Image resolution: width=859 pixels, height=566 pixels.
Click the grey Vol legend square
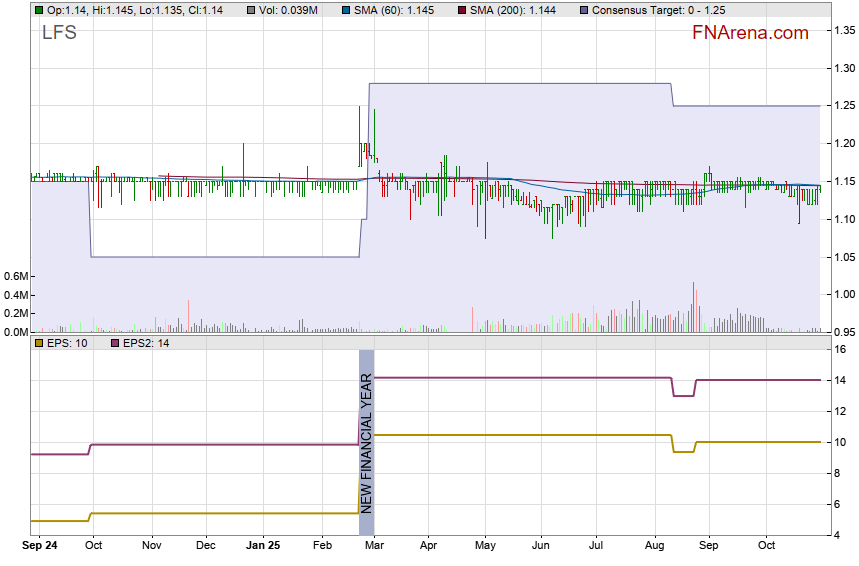point(251,10)
